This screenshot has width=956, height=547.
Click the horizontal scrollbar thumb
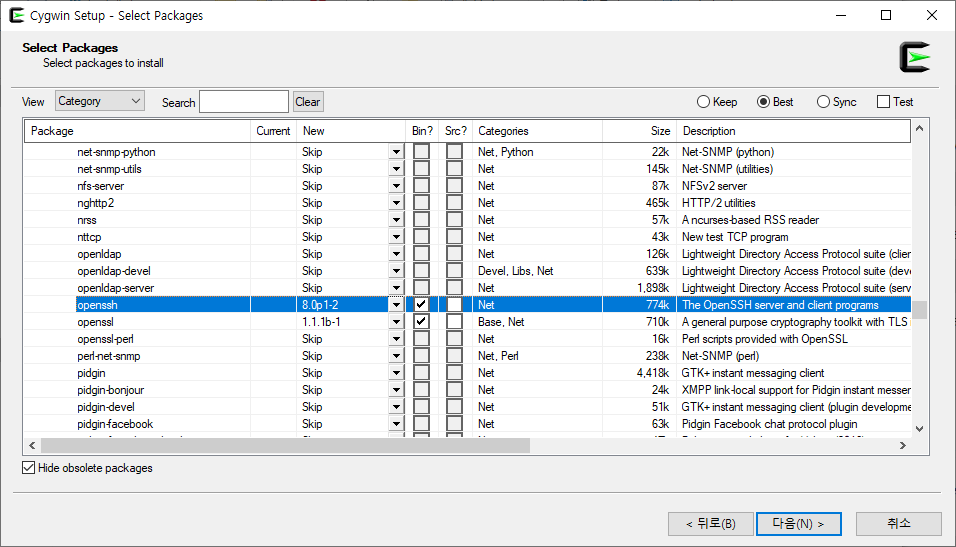pos(285,446)
